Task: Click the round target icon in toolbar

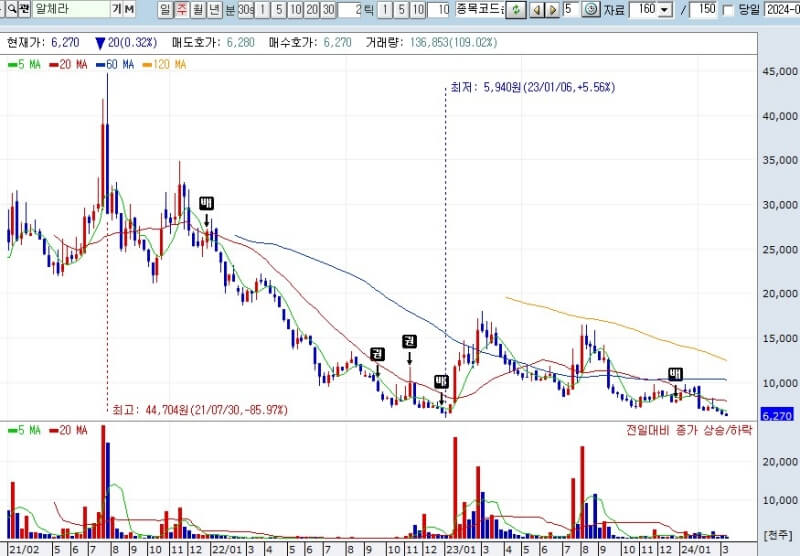Action: click(591, 9)
